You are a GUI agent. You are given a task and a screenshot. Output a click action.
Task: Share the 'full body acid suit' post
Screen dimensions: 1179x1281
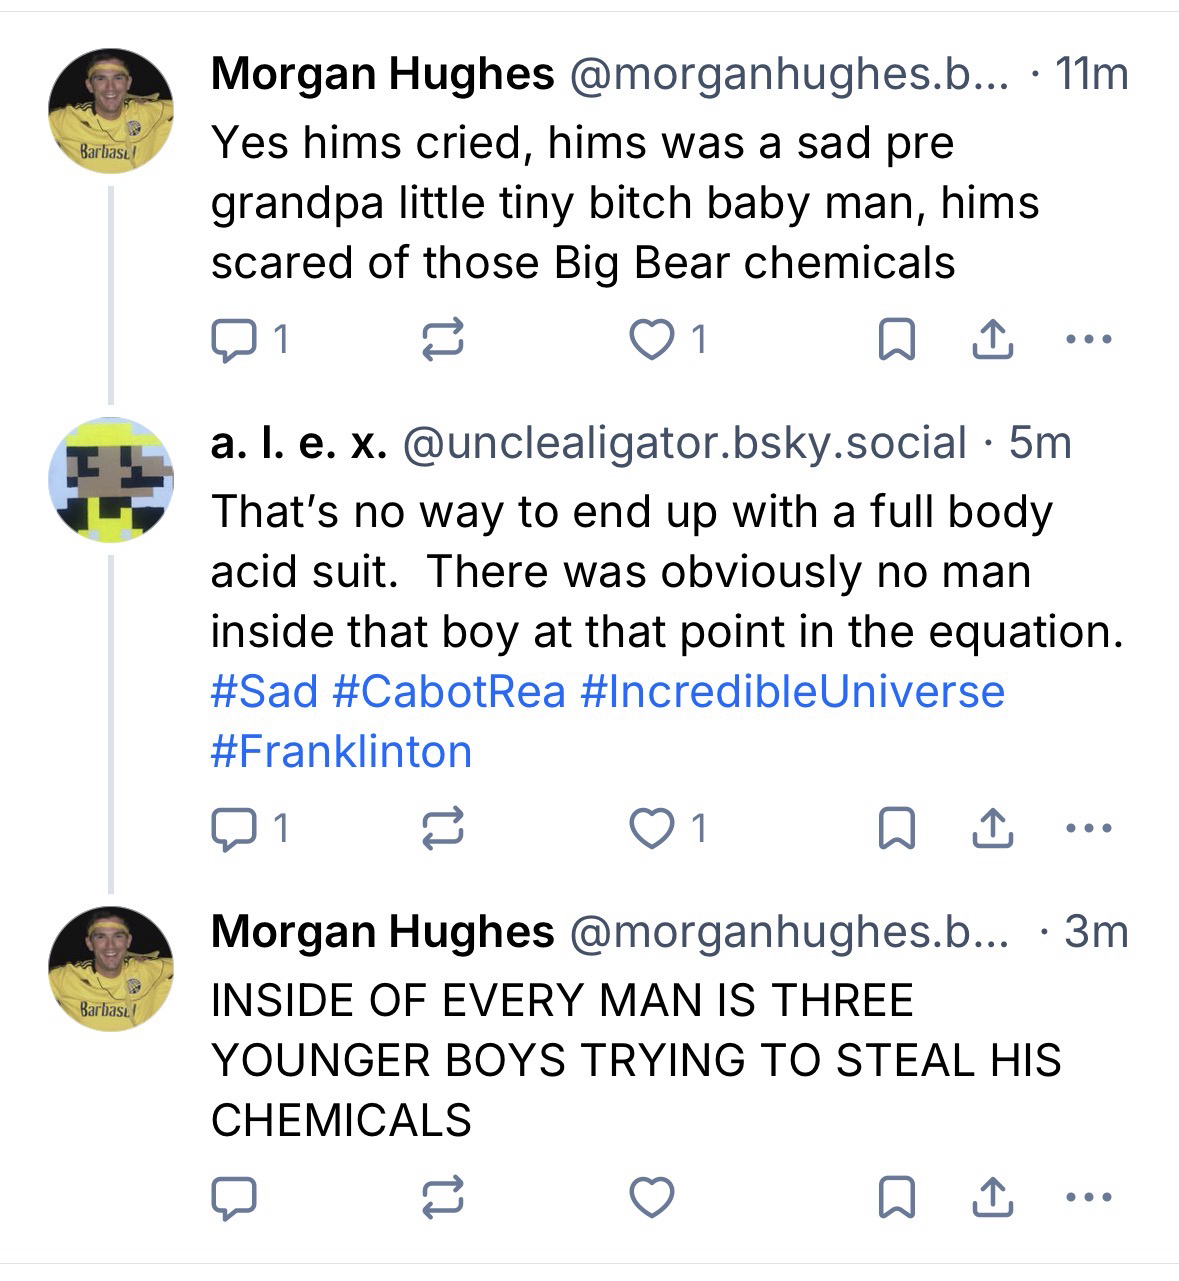(993, 828)
